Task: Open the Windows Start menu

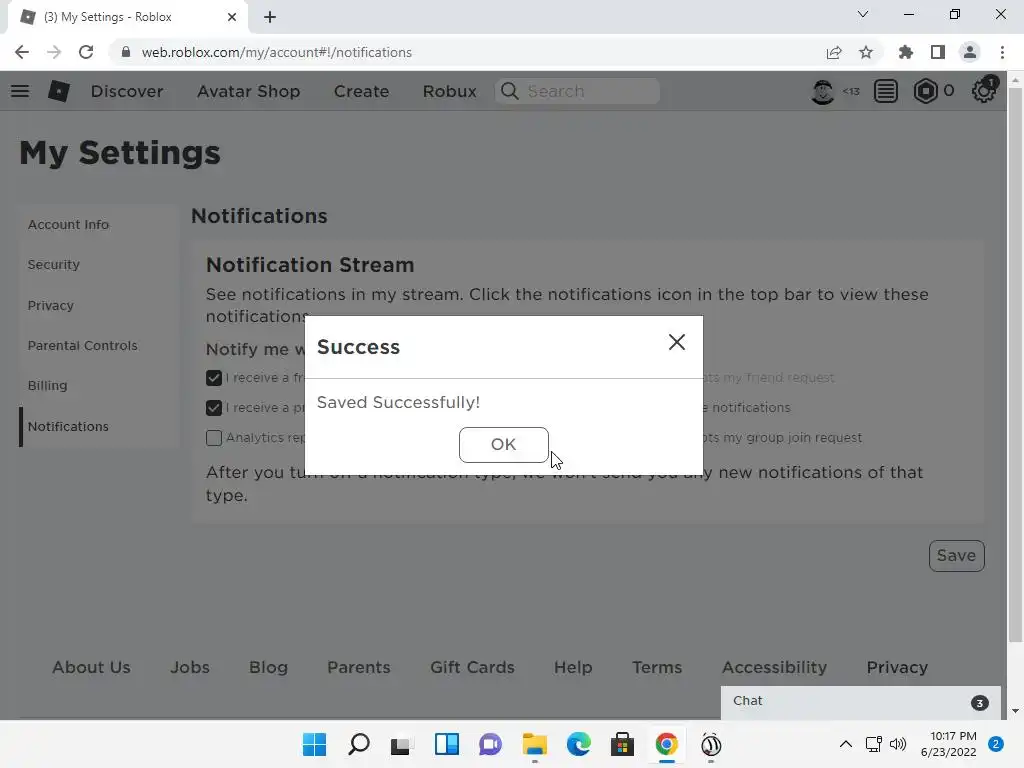Action: tap(314, 744)
